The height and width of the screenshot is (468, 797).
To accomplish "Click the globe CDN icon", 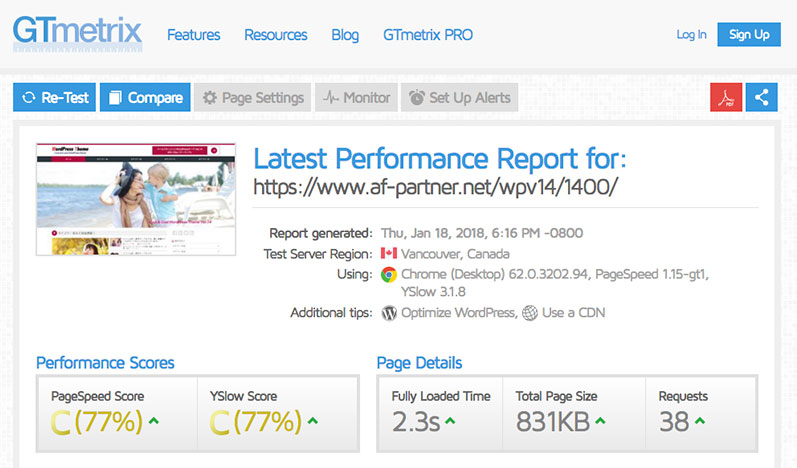I will [x=530, y=313].
